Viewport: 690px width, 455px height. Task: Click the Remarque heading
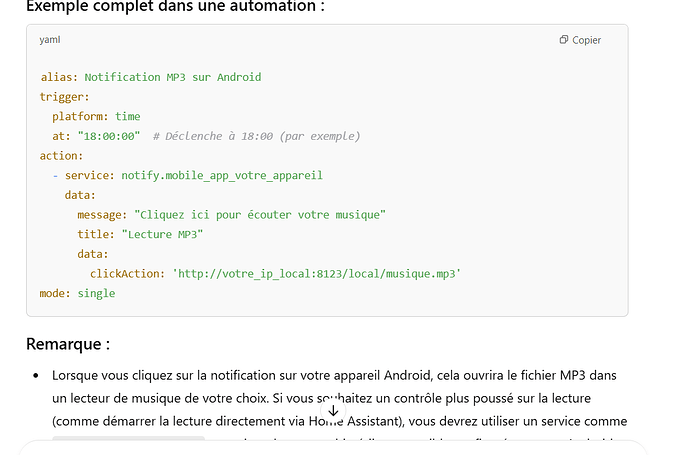68,344
